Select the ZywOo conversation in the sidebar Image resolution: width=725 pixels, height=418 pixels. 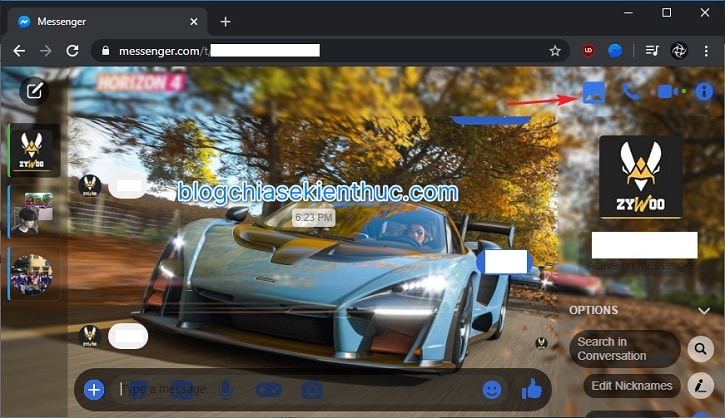tap(32, 150)
